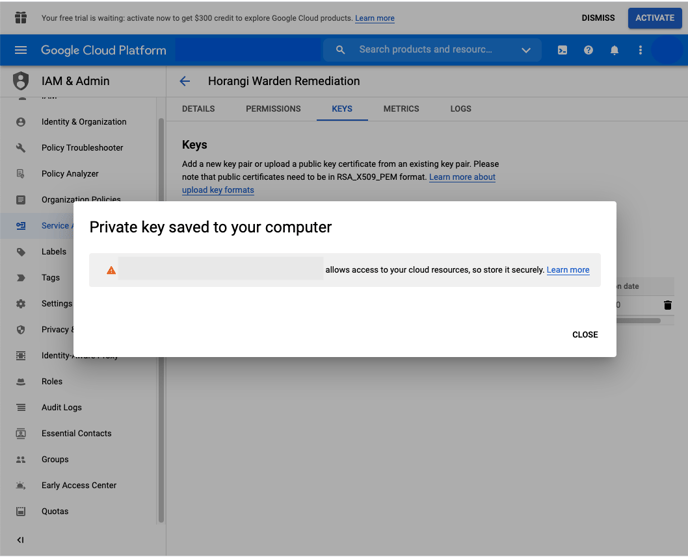Open Policy Troubleshooter in sidebar

pos(82,148)
